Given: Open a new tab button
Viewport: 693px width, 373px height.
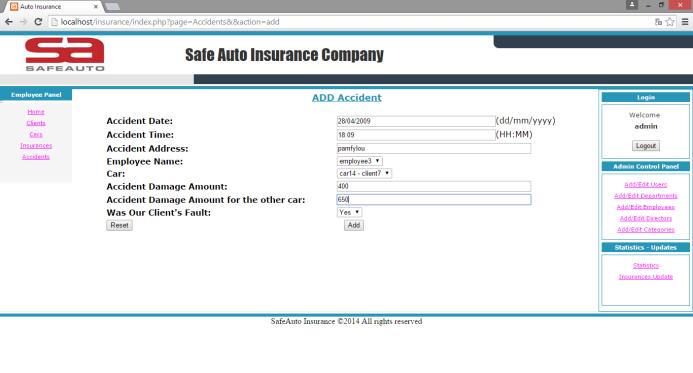Looking at the screenshot, I should [x=112, y=6].
